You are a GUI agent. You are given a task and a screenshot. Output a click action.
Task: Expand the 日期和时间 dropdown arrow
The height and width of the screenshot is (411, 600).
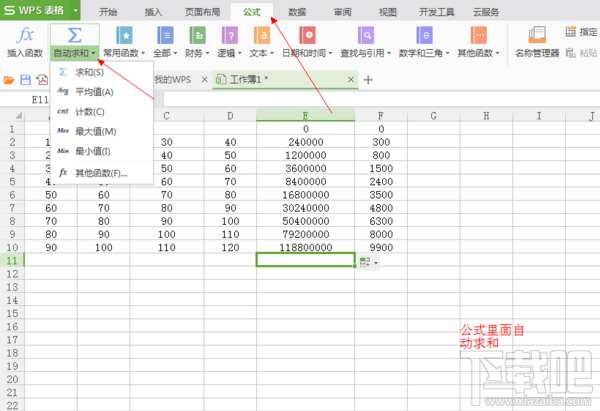coord(330,53)
